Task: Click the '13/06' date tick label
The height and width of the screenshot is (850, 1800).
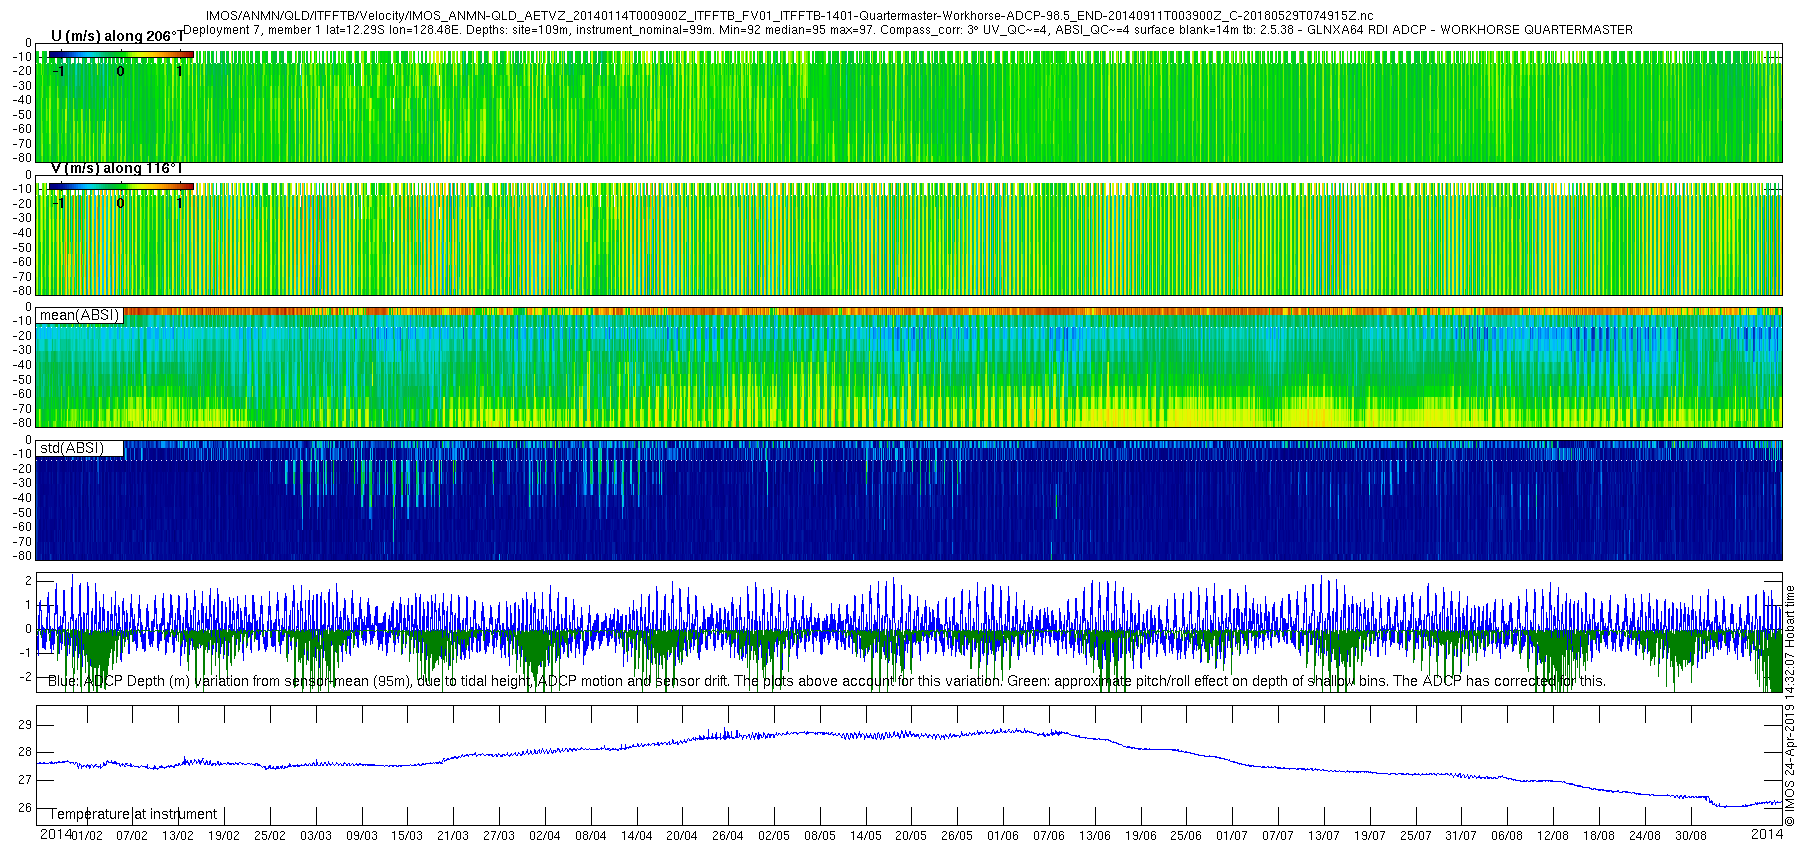Action: (x=1095, y=836)
